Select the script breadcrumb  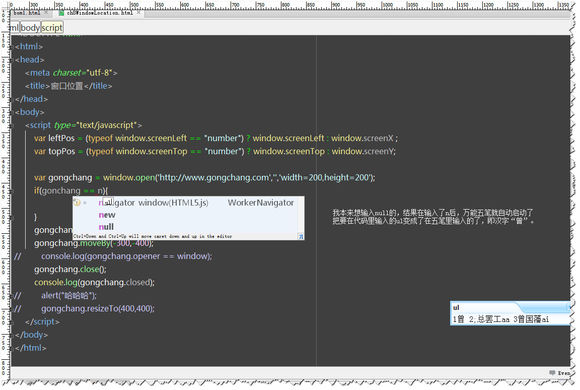(52, 28)
